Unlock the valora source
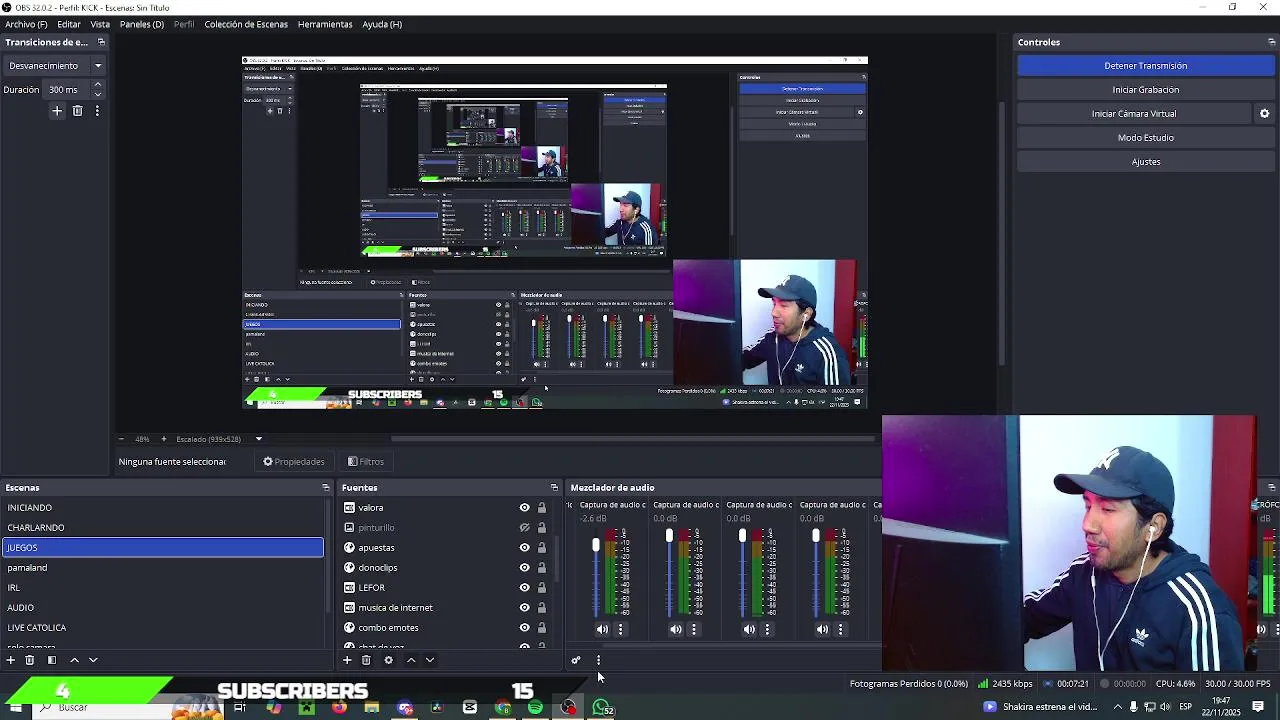This screenshot has height=720, width=1280. (x=542, y=508)
